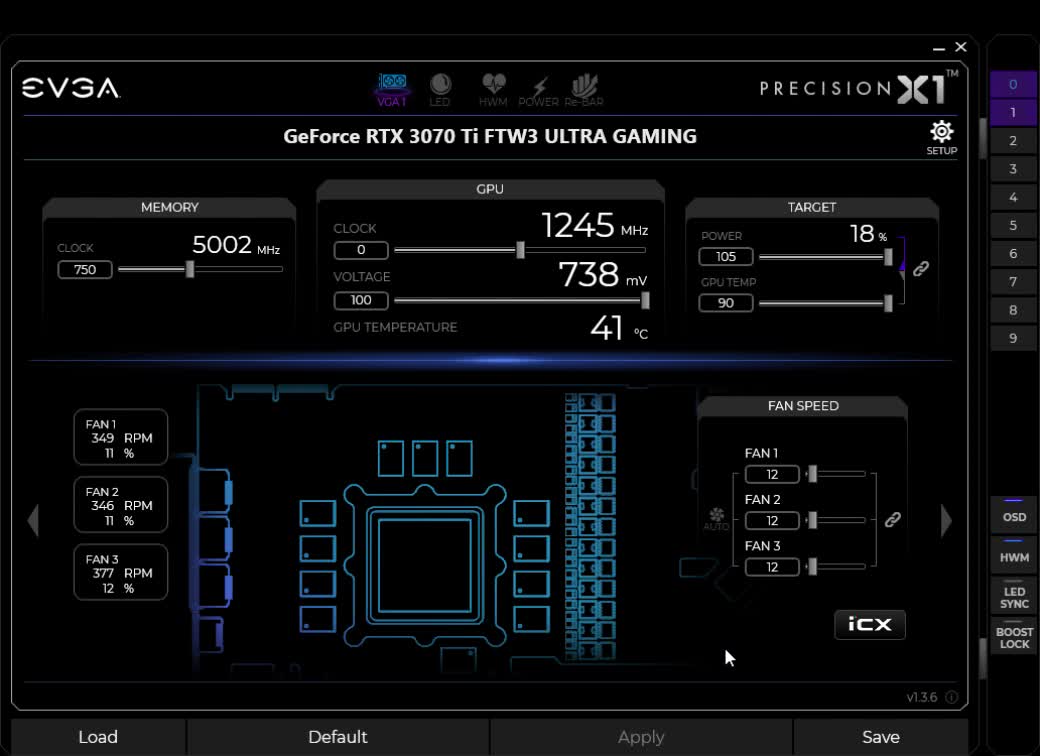Expand next page with right arrow
The height and width of the screenshot is (756, 1040).
946,522
